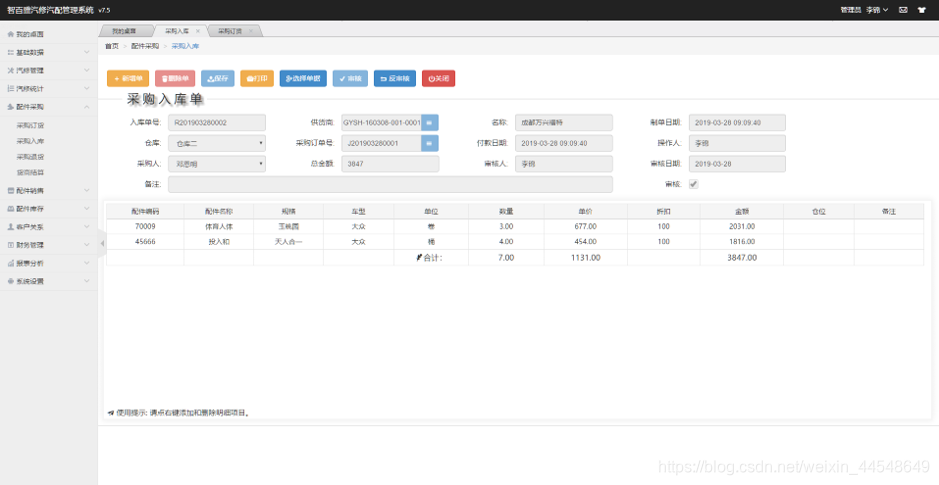Click the orange 打印 print button
This screenshot has width=939, height=485.
[257, 78]
